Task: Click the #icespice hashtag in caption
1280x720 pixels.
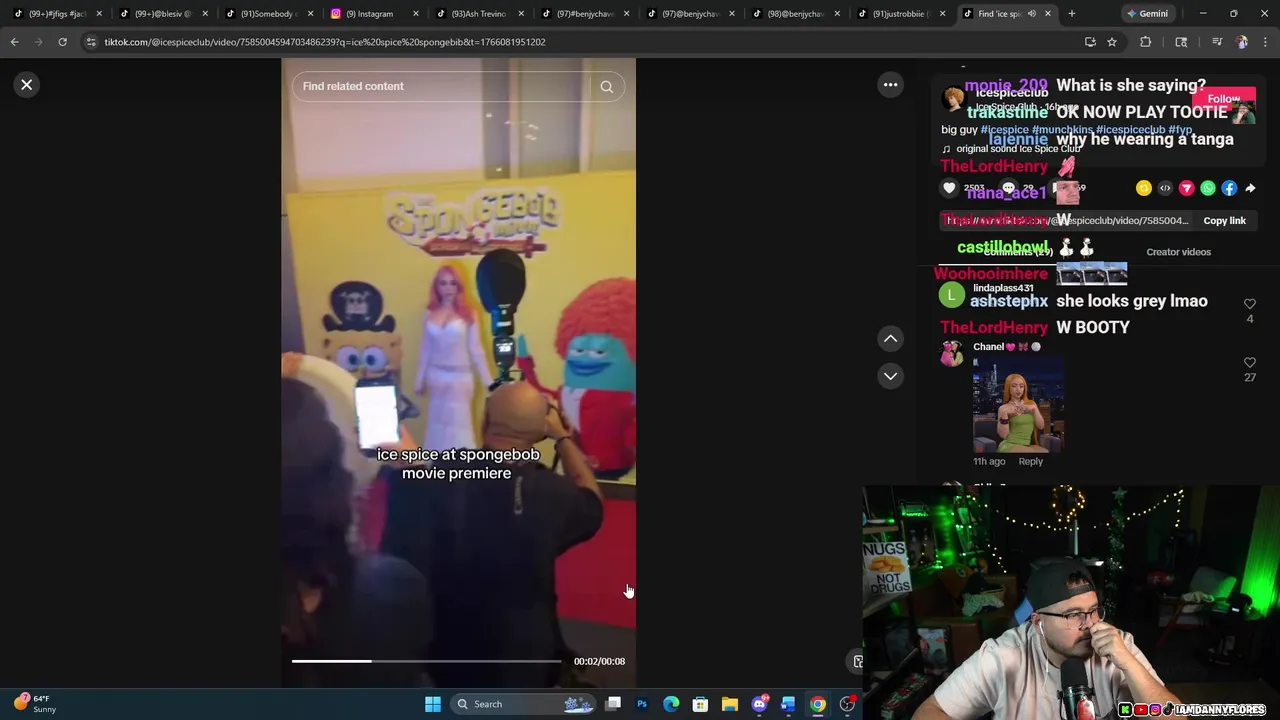Action: click(1005, 130)
